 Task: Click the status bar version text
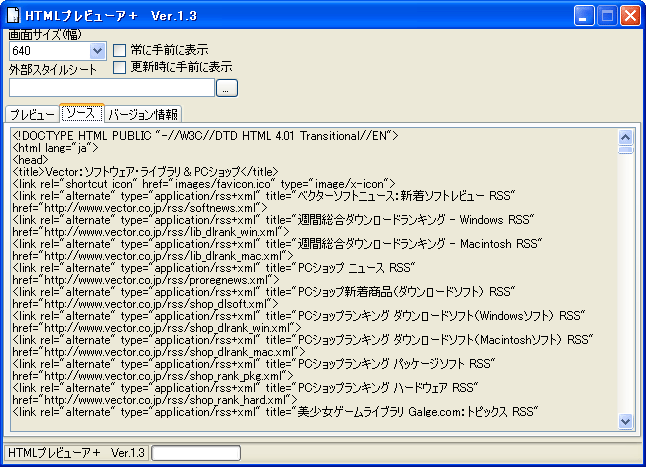pyautogui.click(x=76, y=453)
